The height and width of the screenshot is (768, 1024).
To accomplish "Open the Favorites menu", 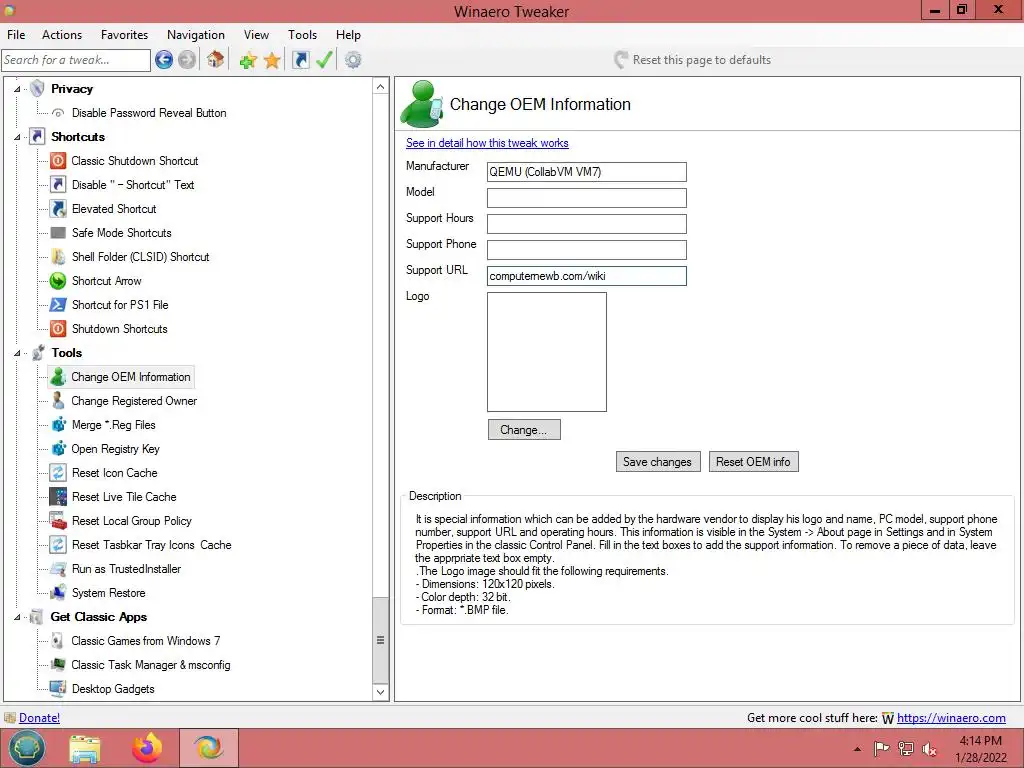I will (124, 35).
